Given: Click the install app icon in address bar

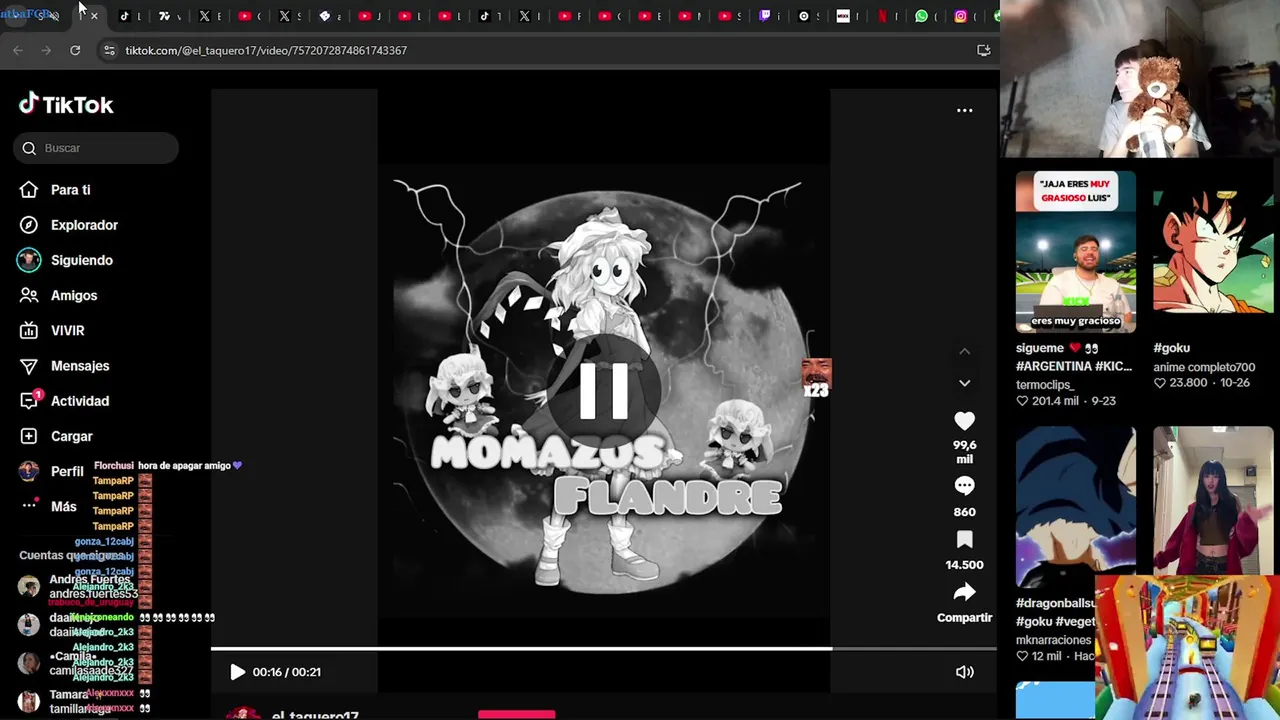Looking at the screenshot, I should click(984, 50).
